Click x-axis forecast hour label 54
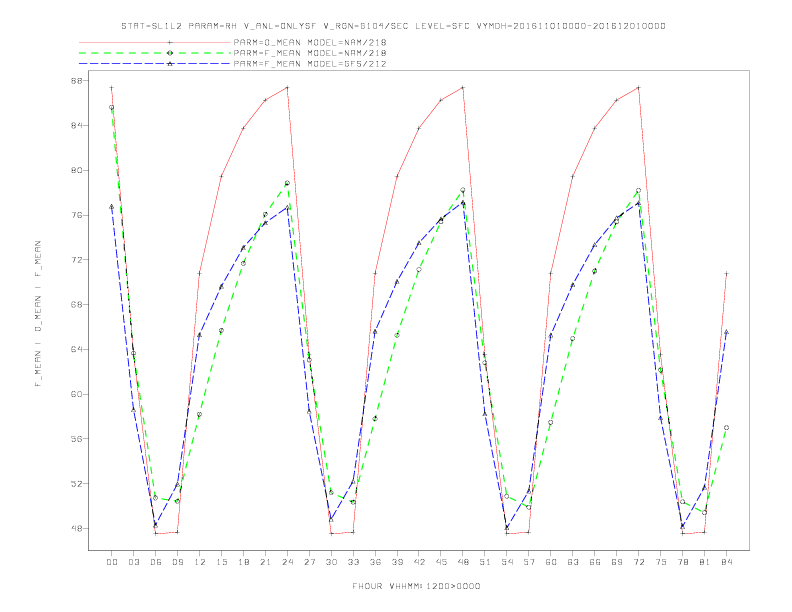Screen dimensions: 792x612 507,562
